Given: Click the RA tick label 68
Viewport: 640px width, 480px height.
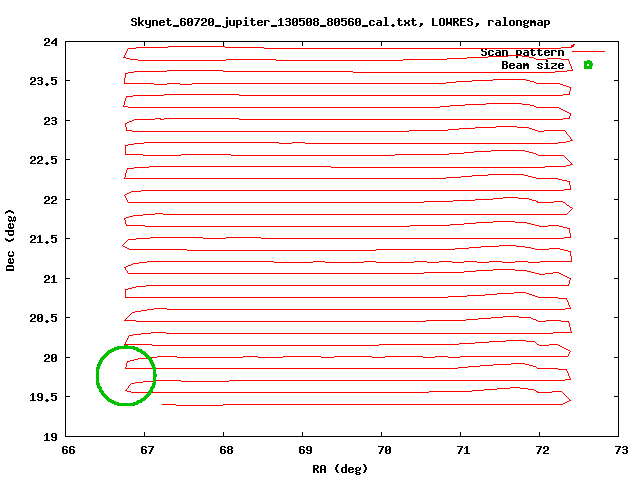Looking at the screenshot, I should coord(226,450).
